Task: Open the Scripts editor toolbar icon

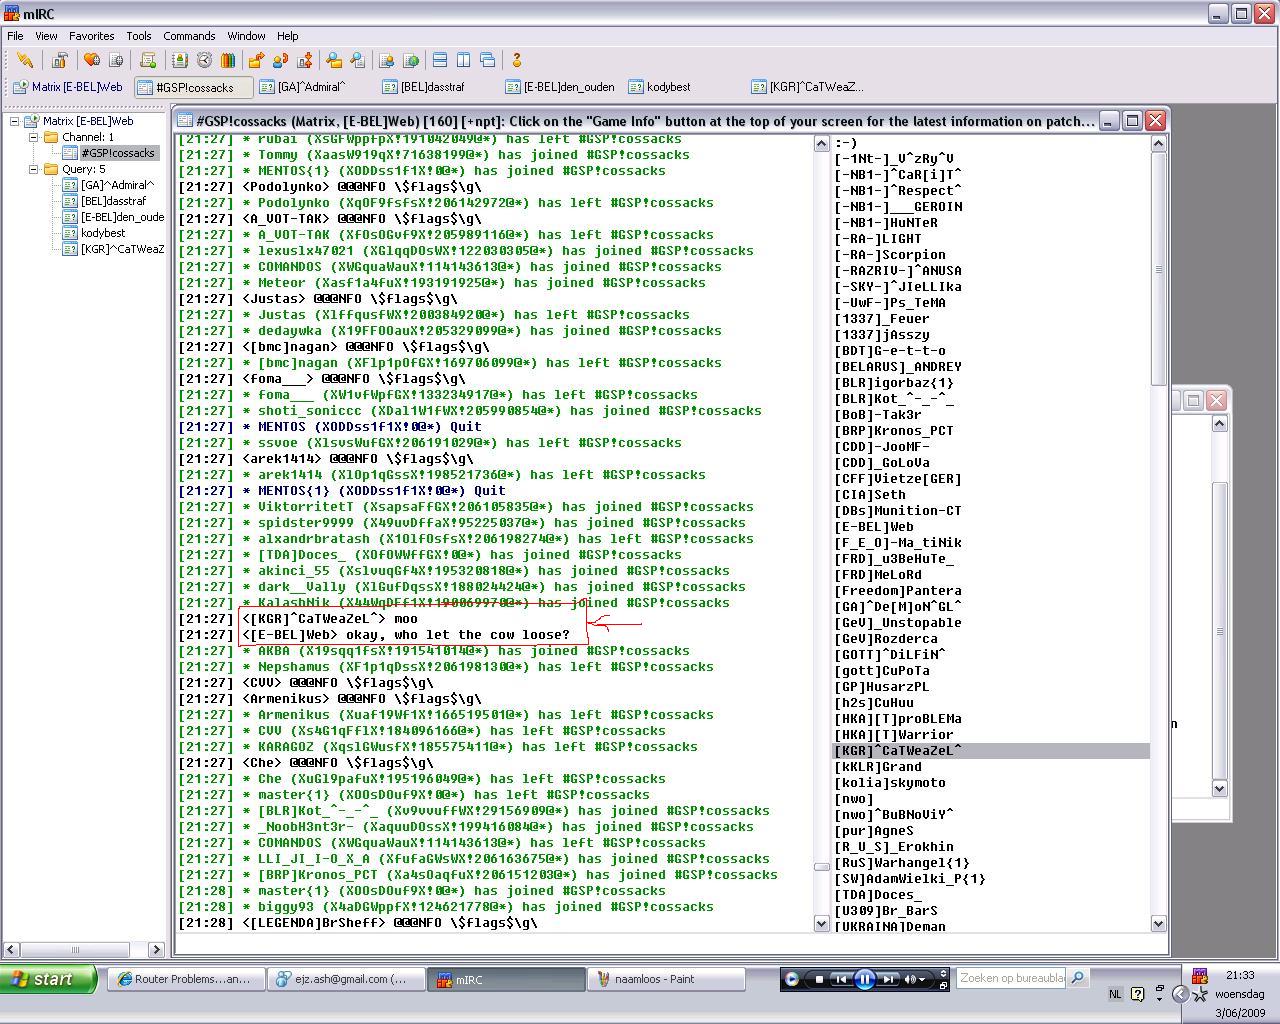Action: click(x=148, y=61)
